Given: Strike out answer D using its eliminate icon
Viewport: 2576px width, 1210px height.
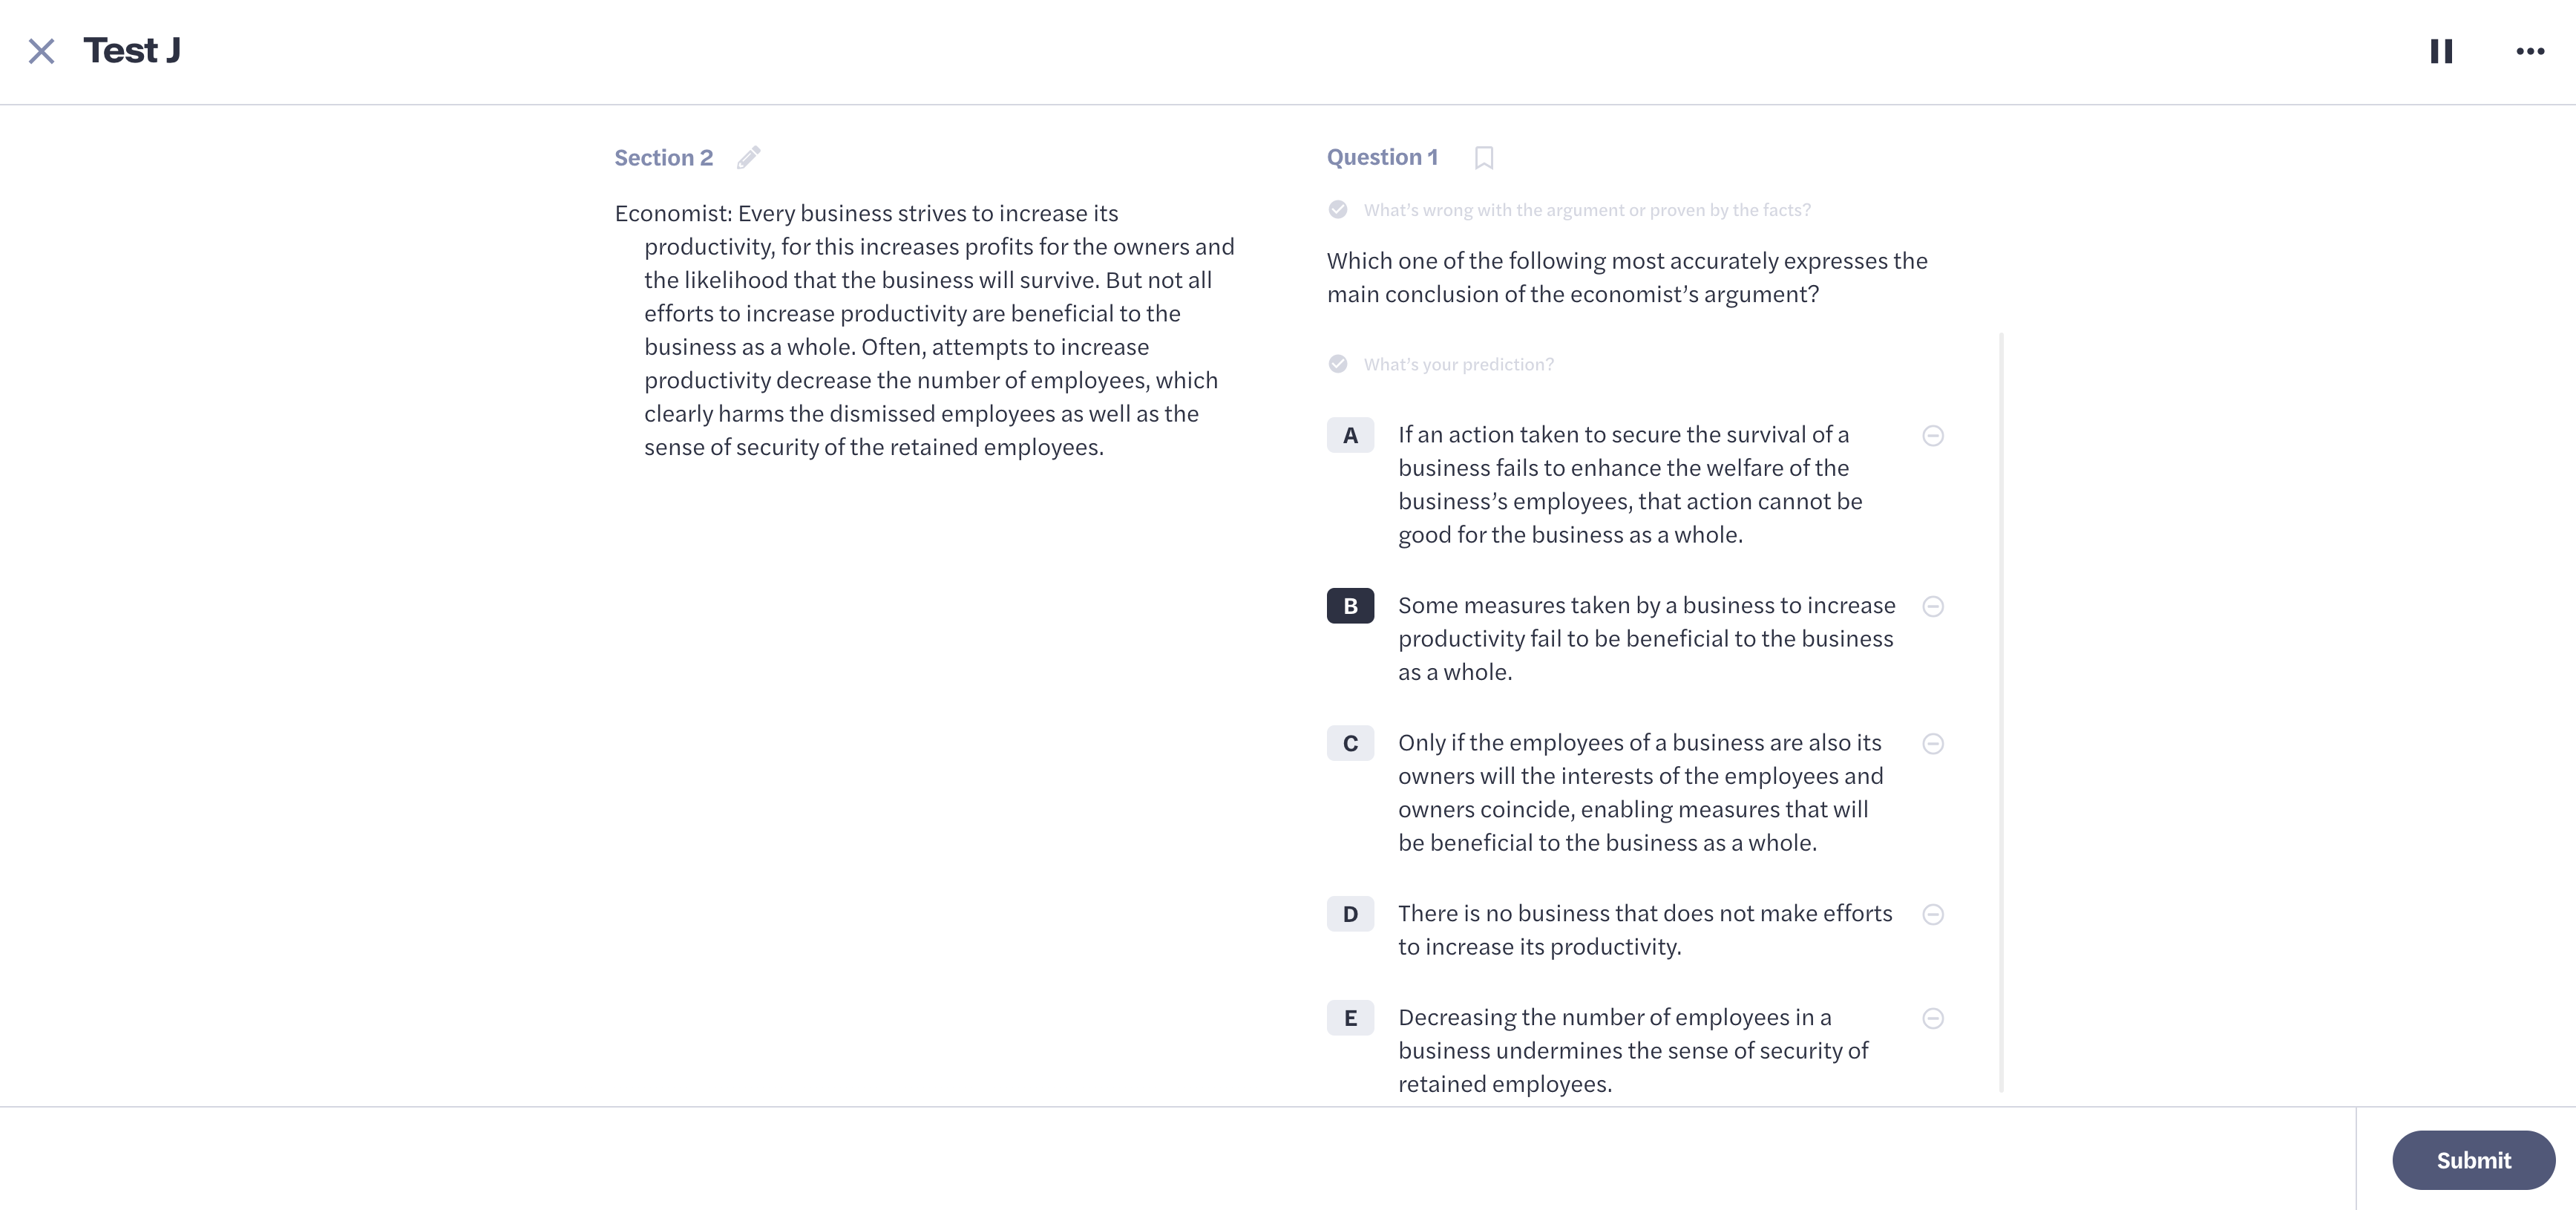Looking at the screenshot, I should (x=1933, y=914).
